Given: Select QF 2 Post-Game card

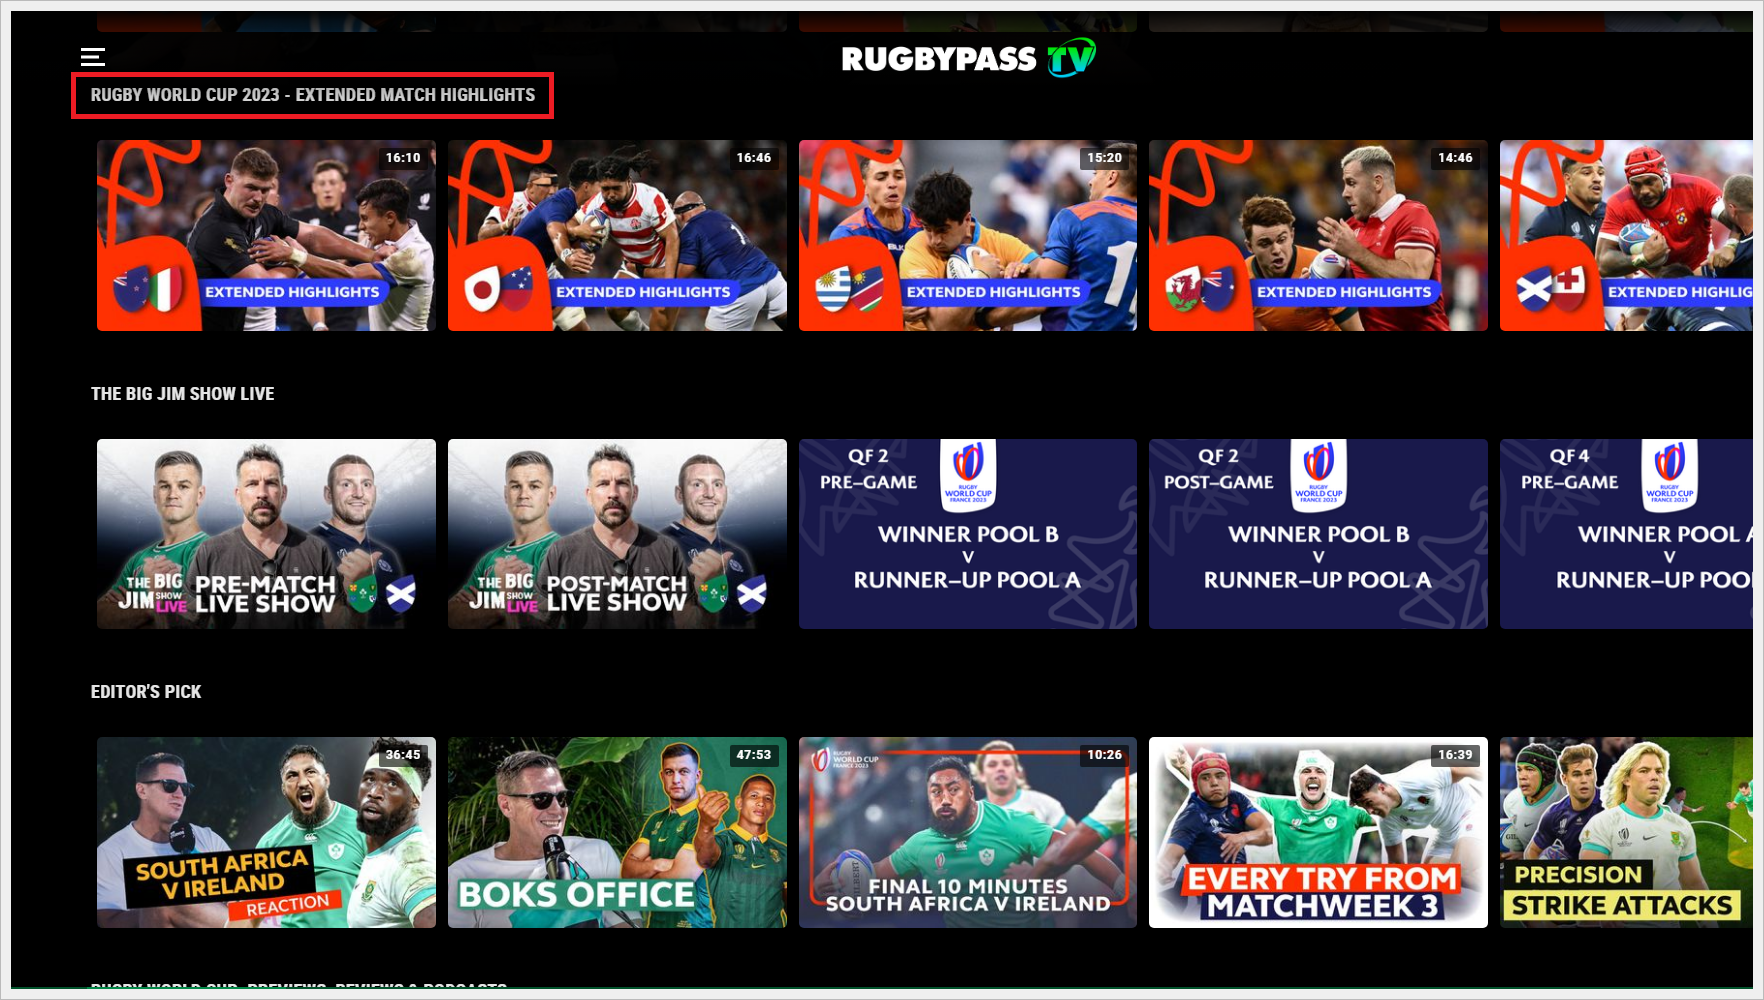Looking at the screenshot, I should (x=1318, y=534).
